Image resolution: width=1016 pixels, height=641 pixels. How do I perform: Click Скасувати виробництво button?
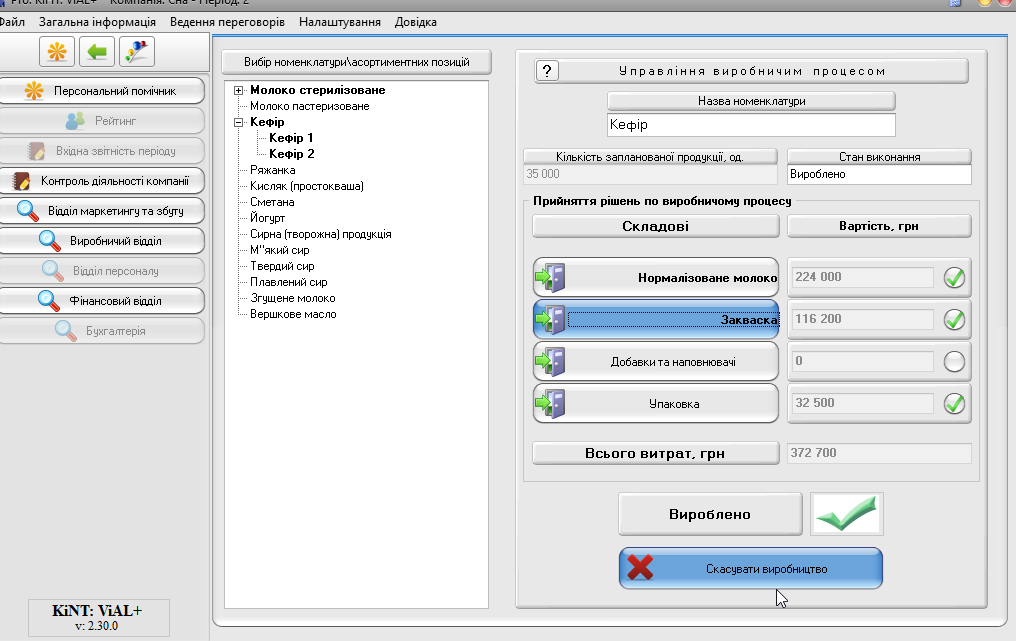coord(750,568)
